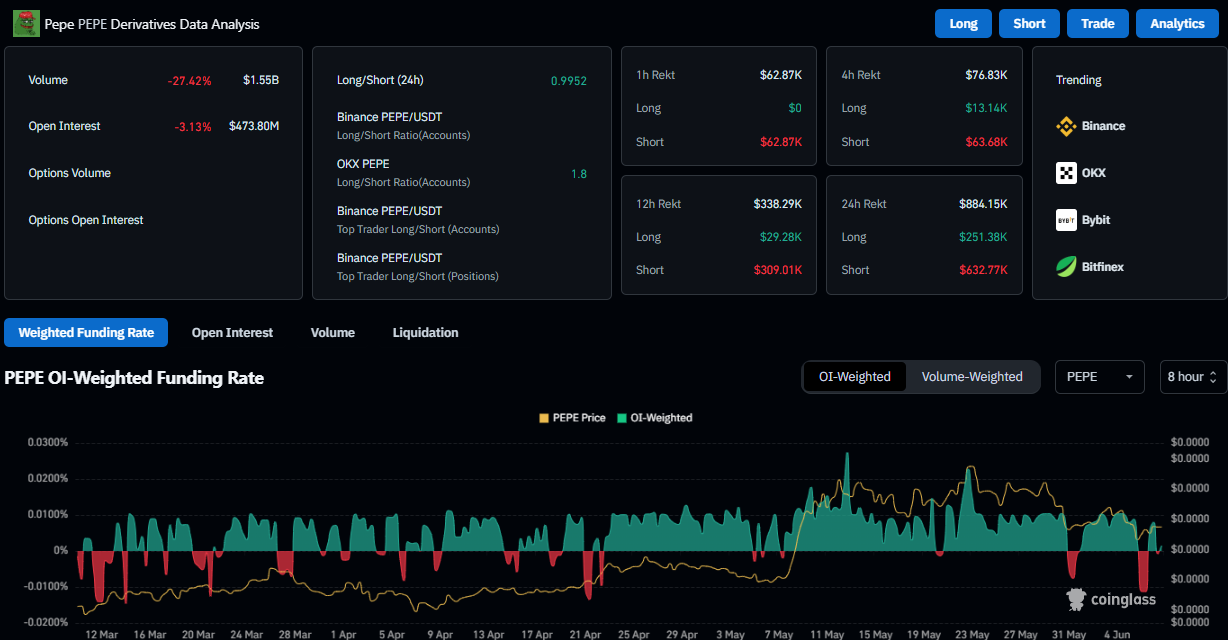Open the Bybit exchange logo icon
This screenshot has width=1228, height=640.
1066,220
